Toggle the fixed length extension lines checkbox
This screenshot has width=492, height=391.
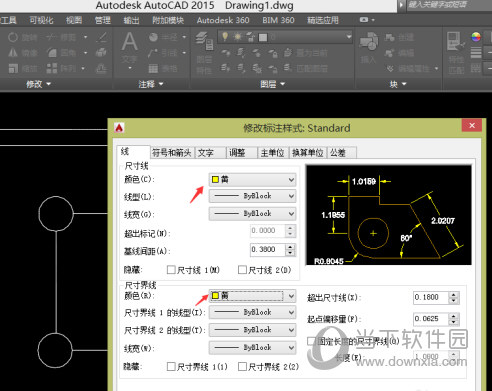point(311,341)
